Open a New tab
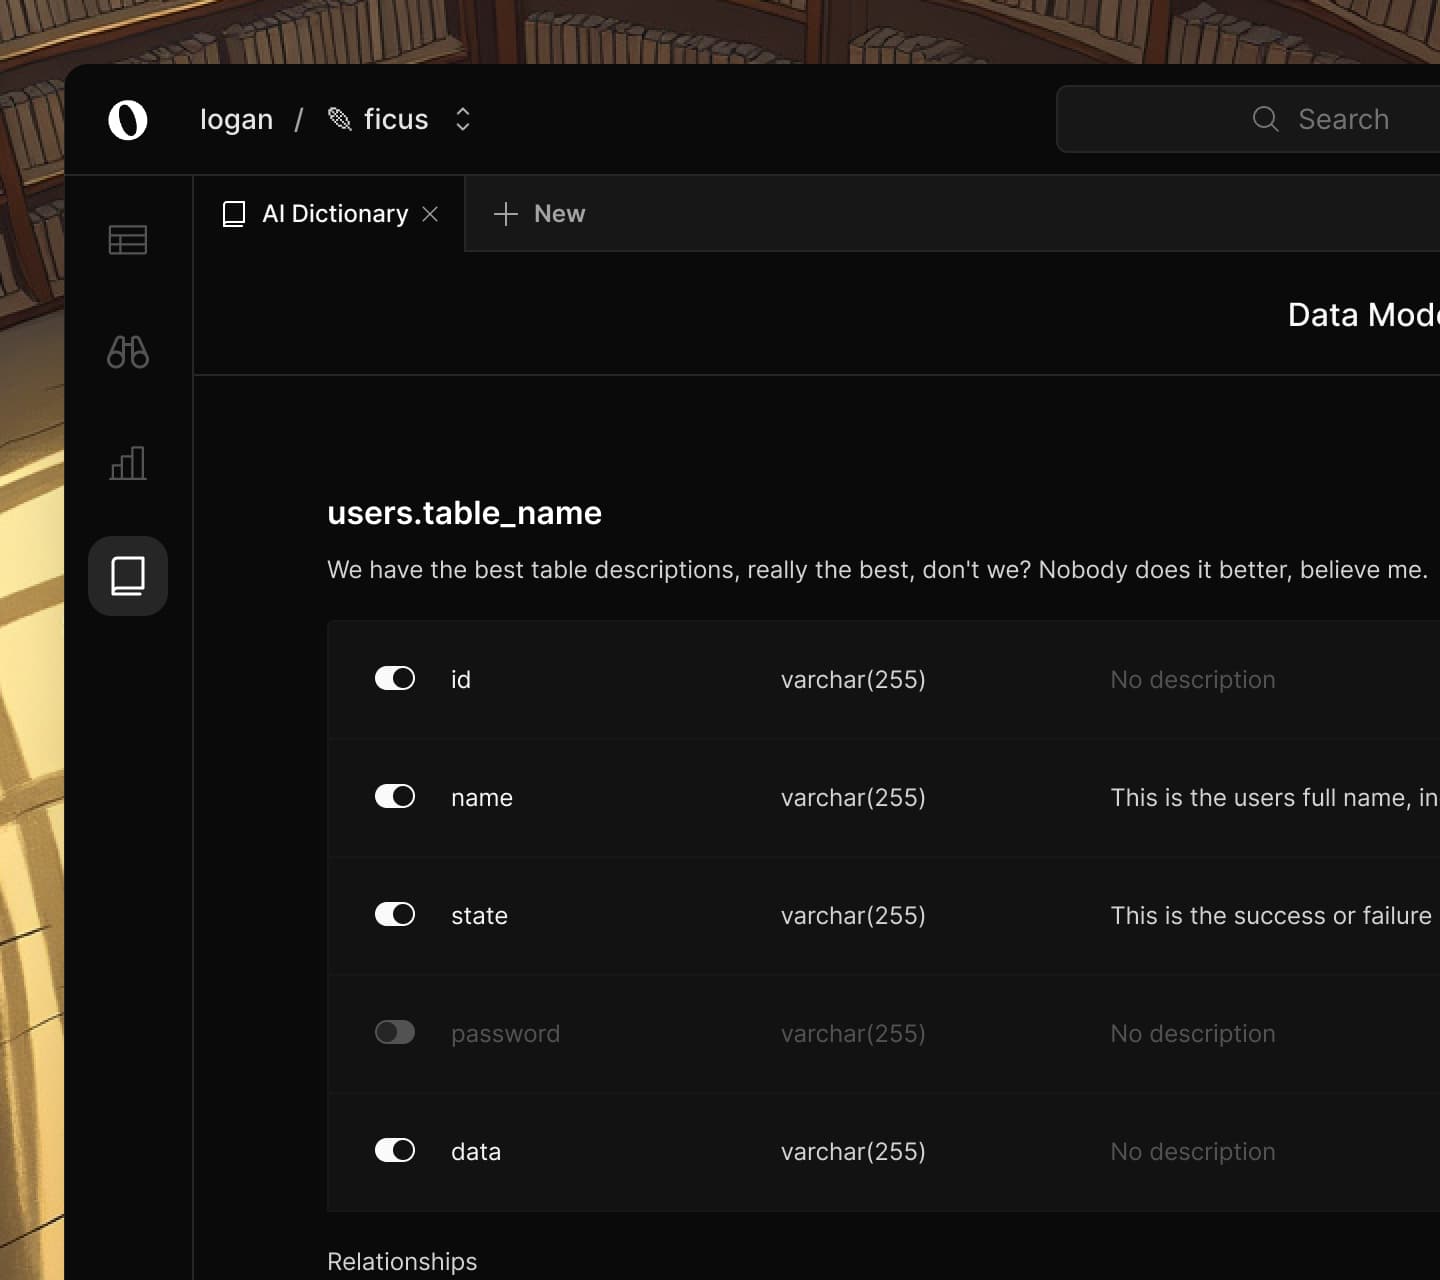Viewport: 1440px width, 1280px height. click(x=539, y=214)
